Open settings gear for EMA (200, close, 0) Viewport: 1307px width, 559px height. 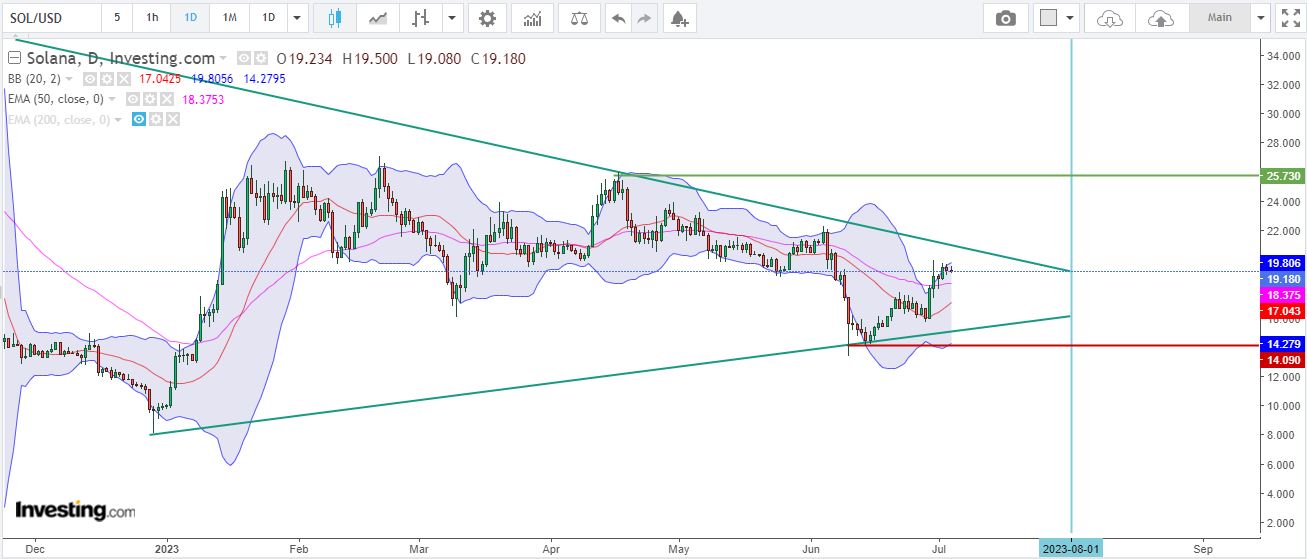pos(157,120)
